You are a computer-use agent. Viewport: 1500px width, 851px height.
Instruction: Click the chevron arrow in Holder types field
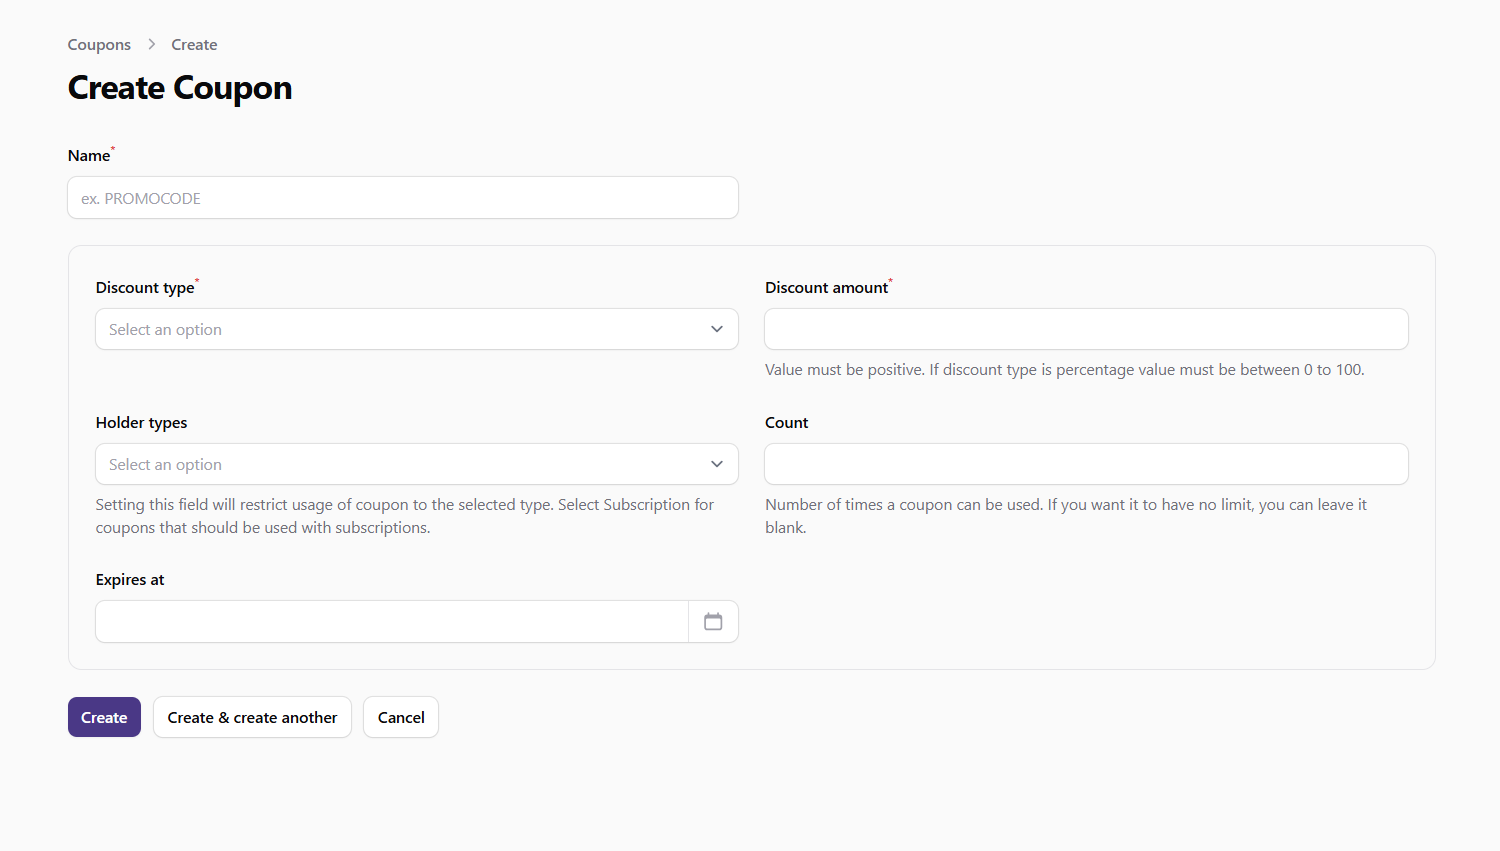point(716,464)
